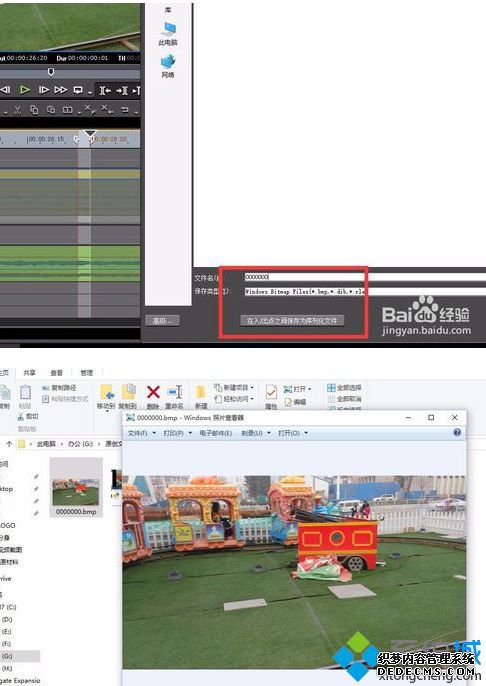This screenshot has height=686, width=486.
Task: Open dropdown arrow next to Replace icon
Action: (79, 112)
